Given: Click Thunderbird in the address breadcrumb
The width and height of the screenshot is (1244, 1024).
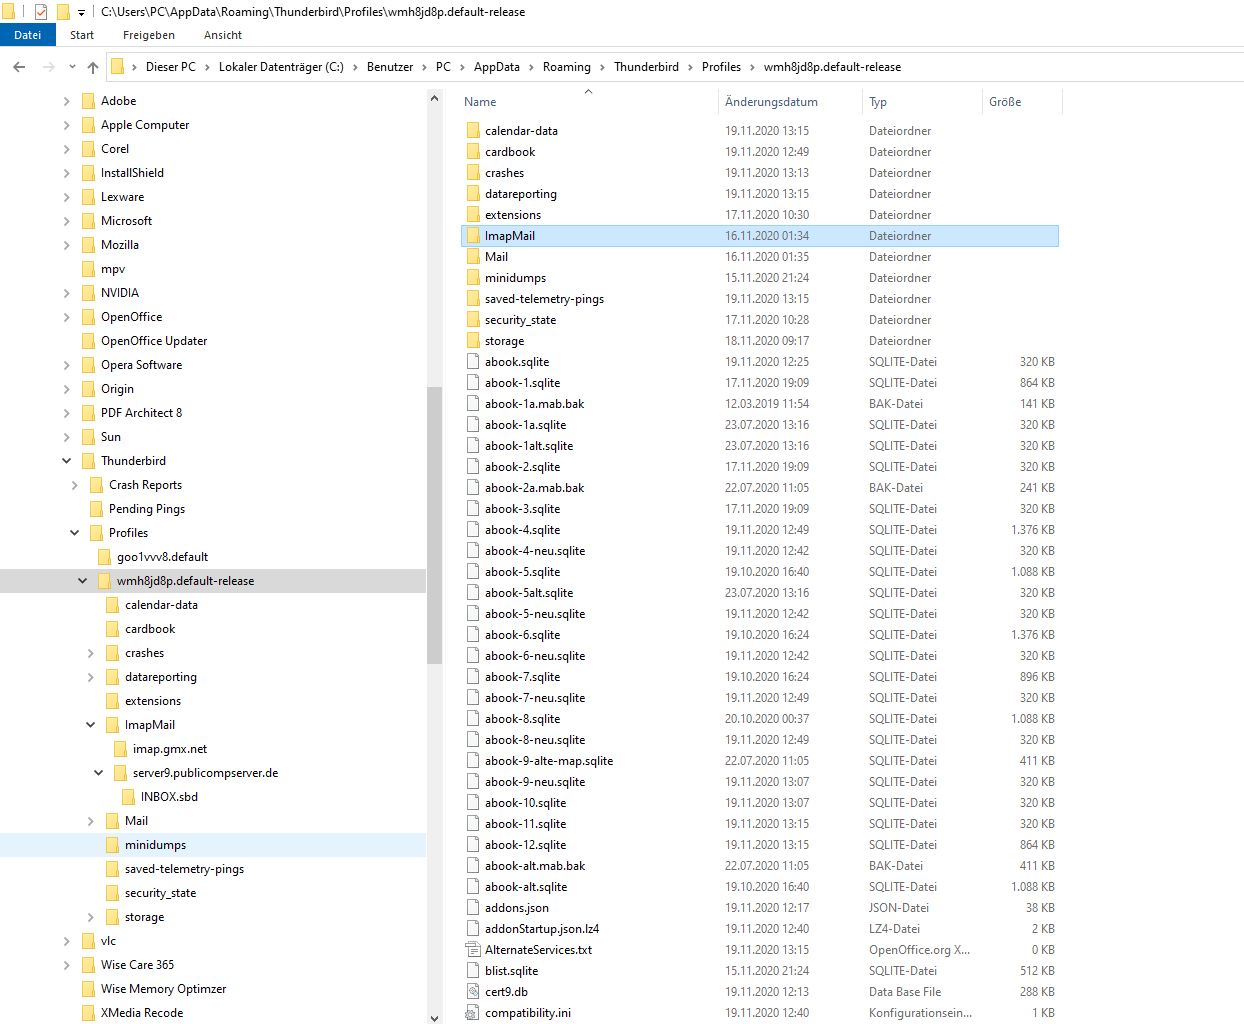Looking at the screenshot, I should point(646,67).
